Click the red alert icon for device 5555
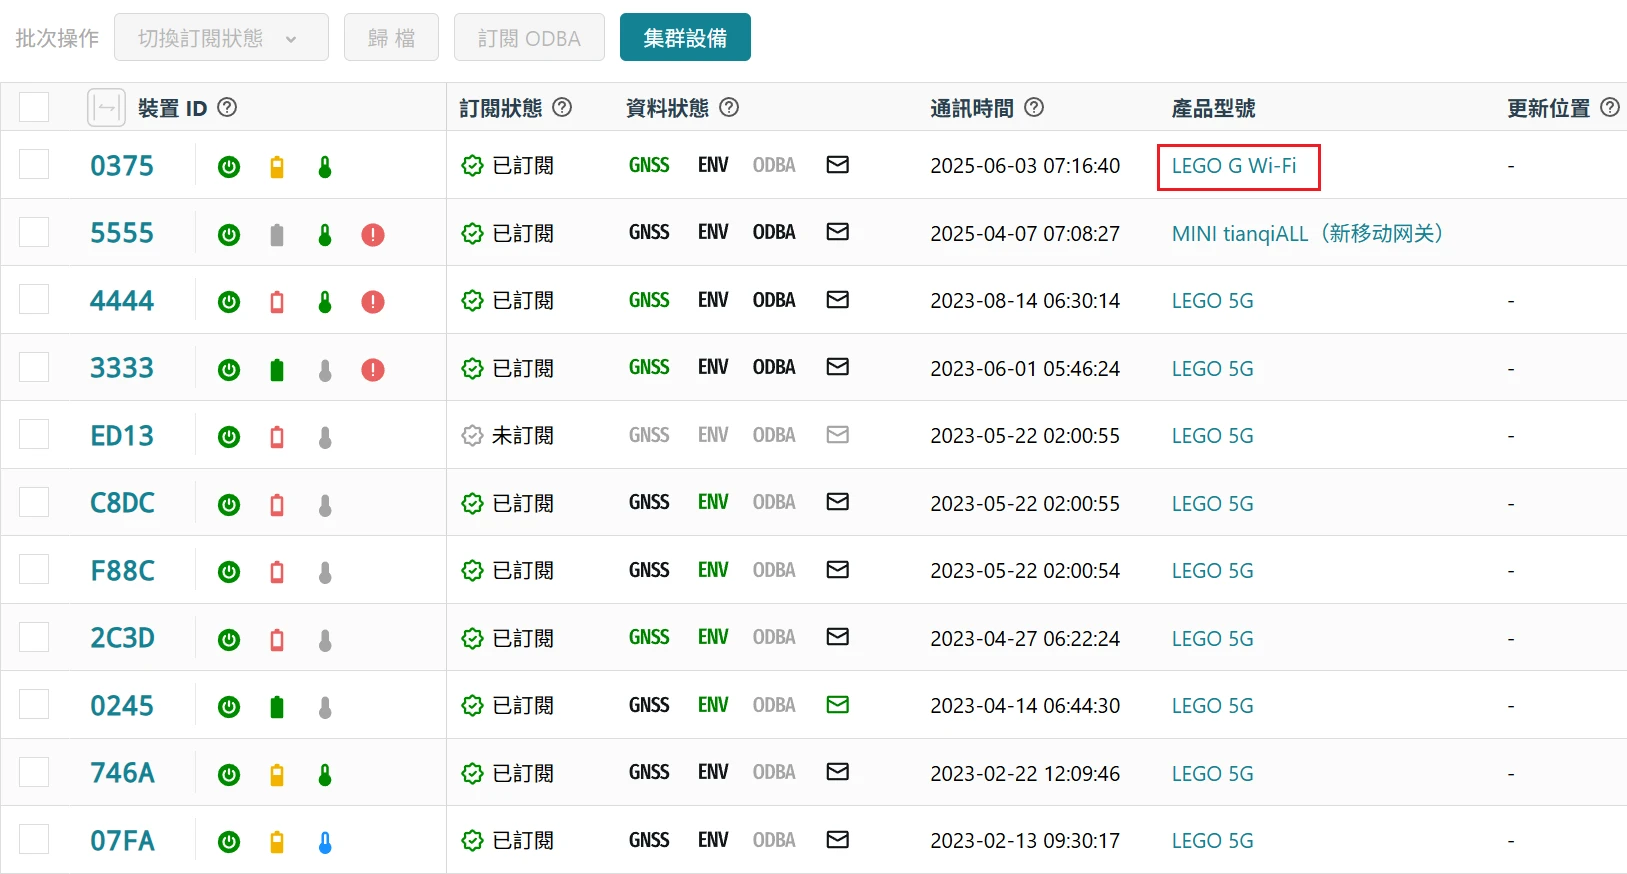The width and height of the screenshot is (1627, 874). (x=373, y=235)
